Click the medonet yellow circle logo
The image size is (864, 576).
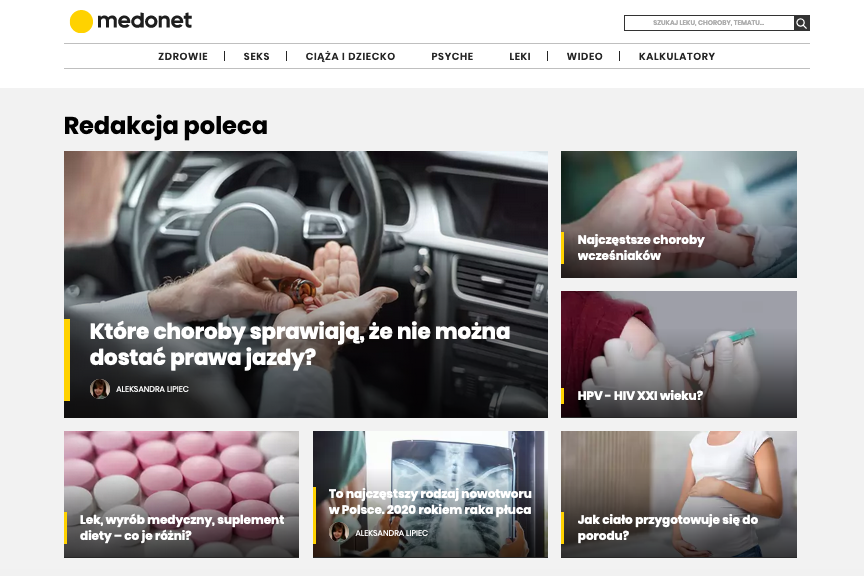(x=81, y=21)
